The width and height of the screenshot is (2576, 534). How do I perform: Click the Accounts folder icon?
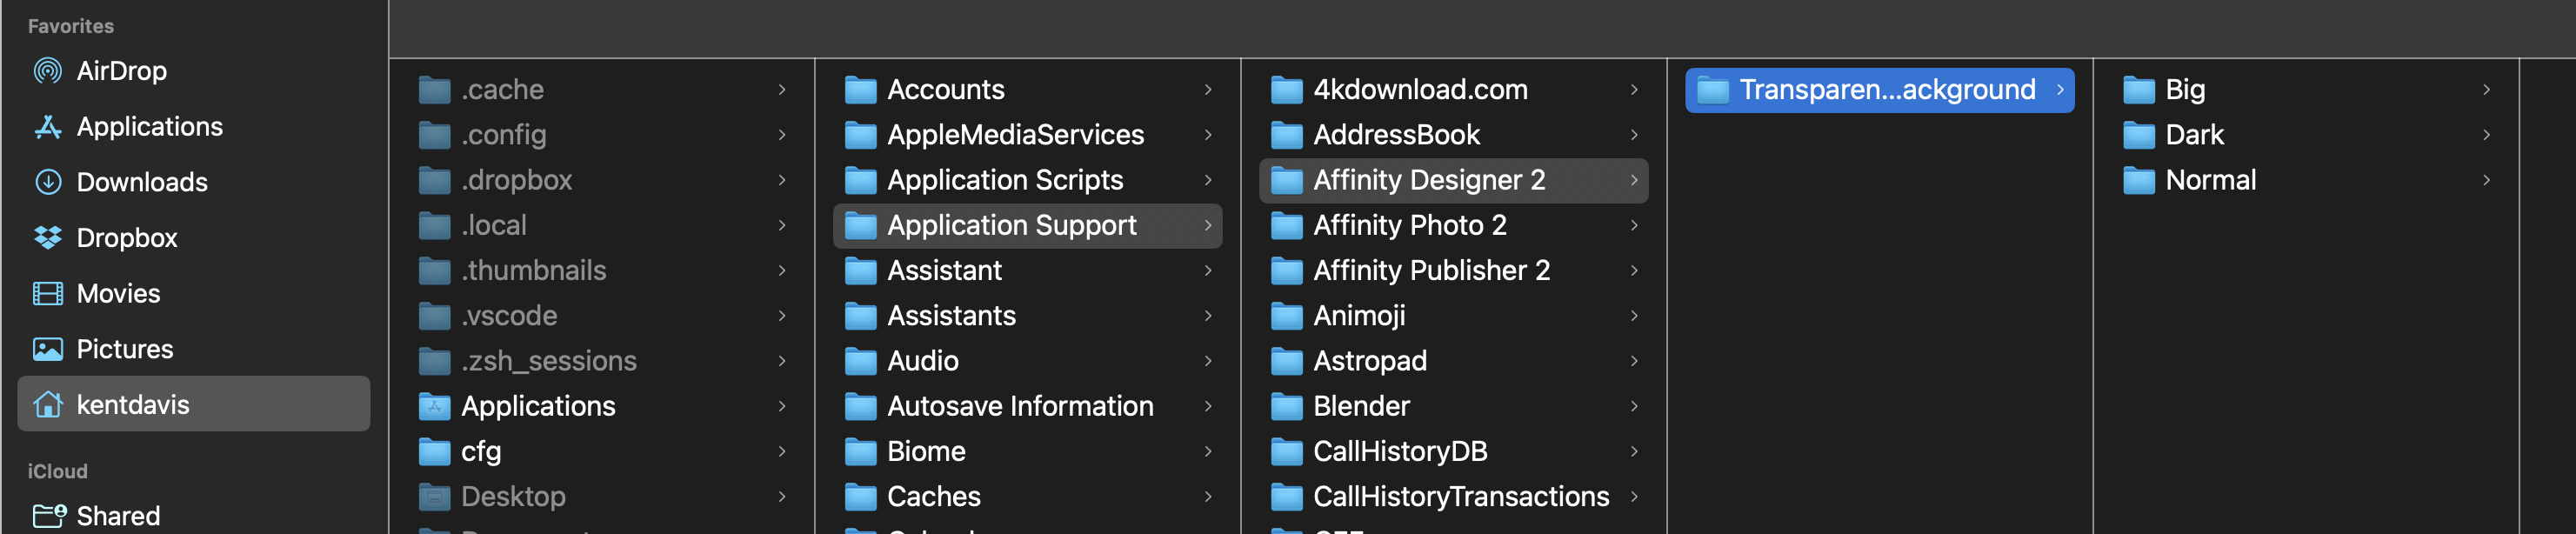pos(860,90)
